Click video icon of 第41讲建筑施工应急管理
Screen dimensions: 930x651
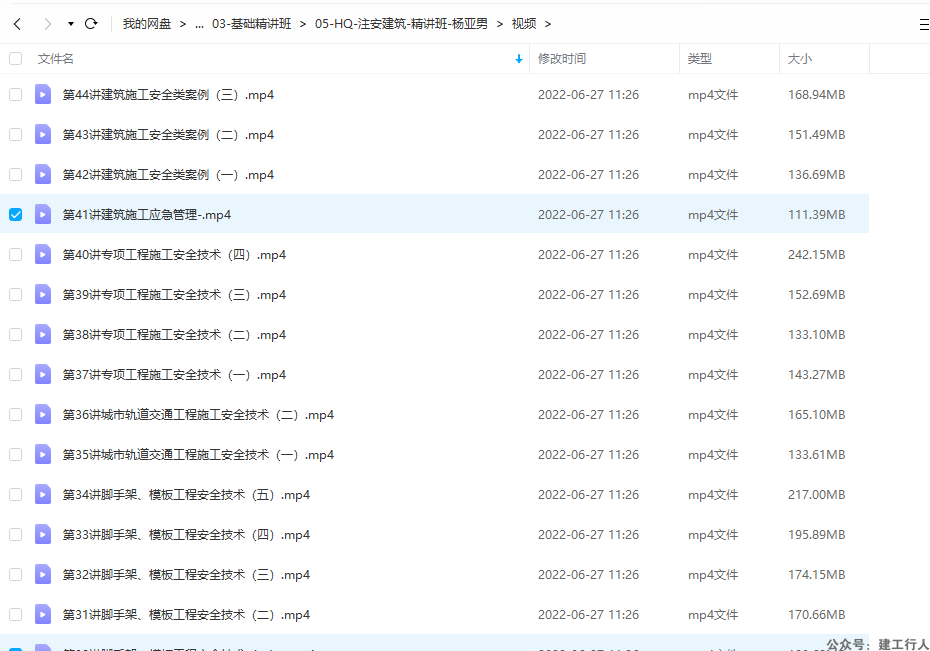(43, 215)
